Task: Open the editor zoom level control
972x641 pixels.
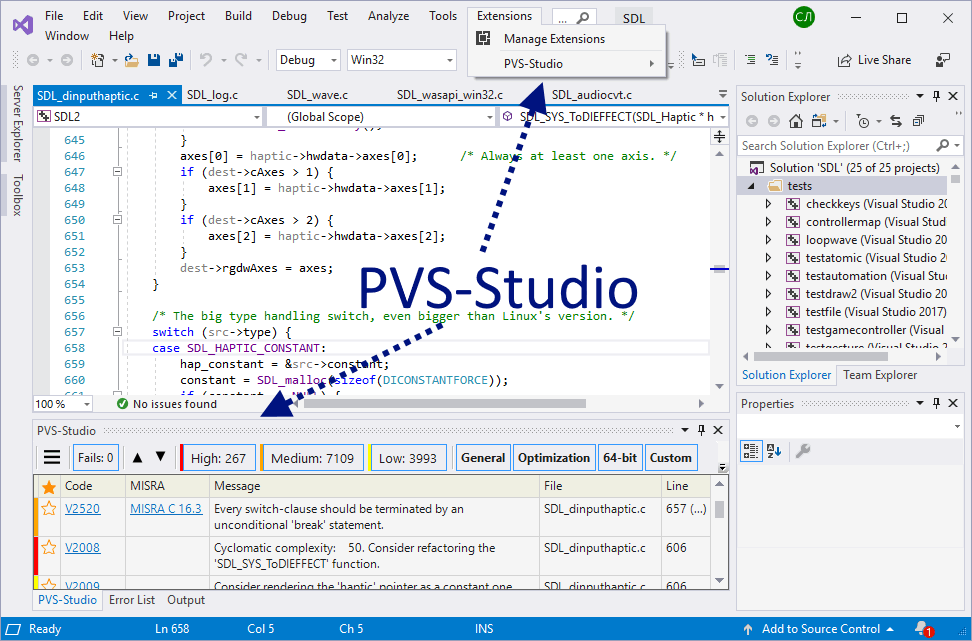Action: pyautogui.click(x=62, y=404)
